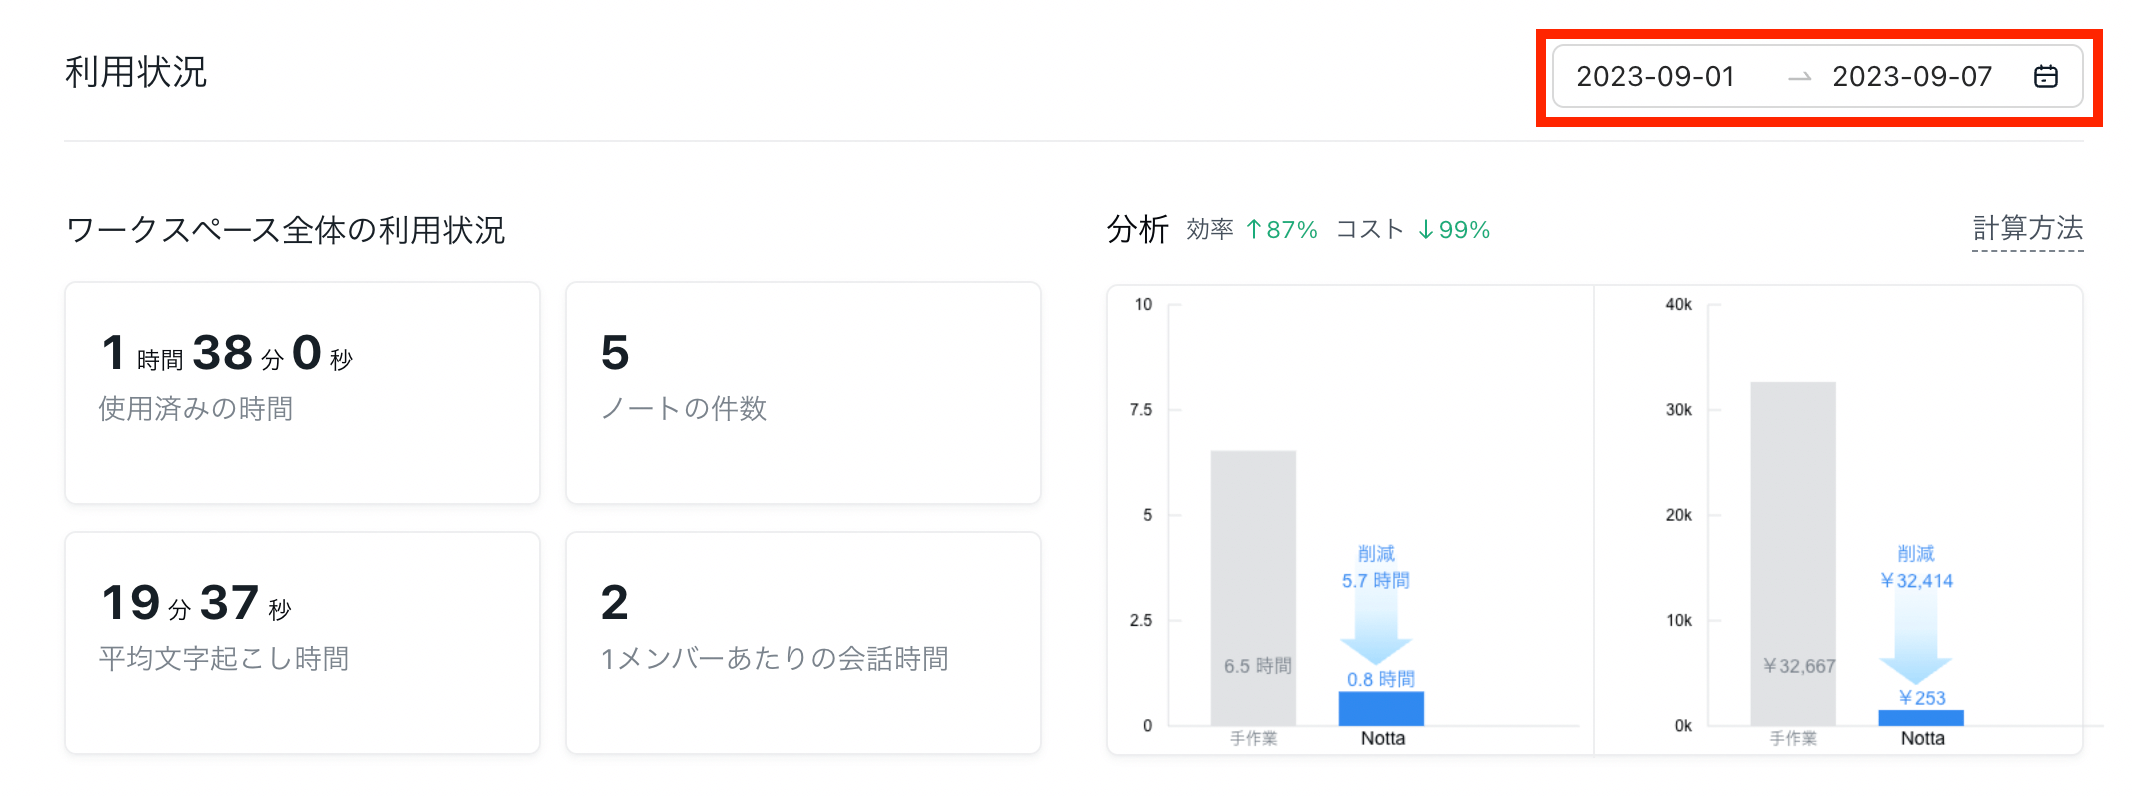
Task: Click the gray 6.5 時間 manual-work bar
Action: click(x=1253, y=588)
